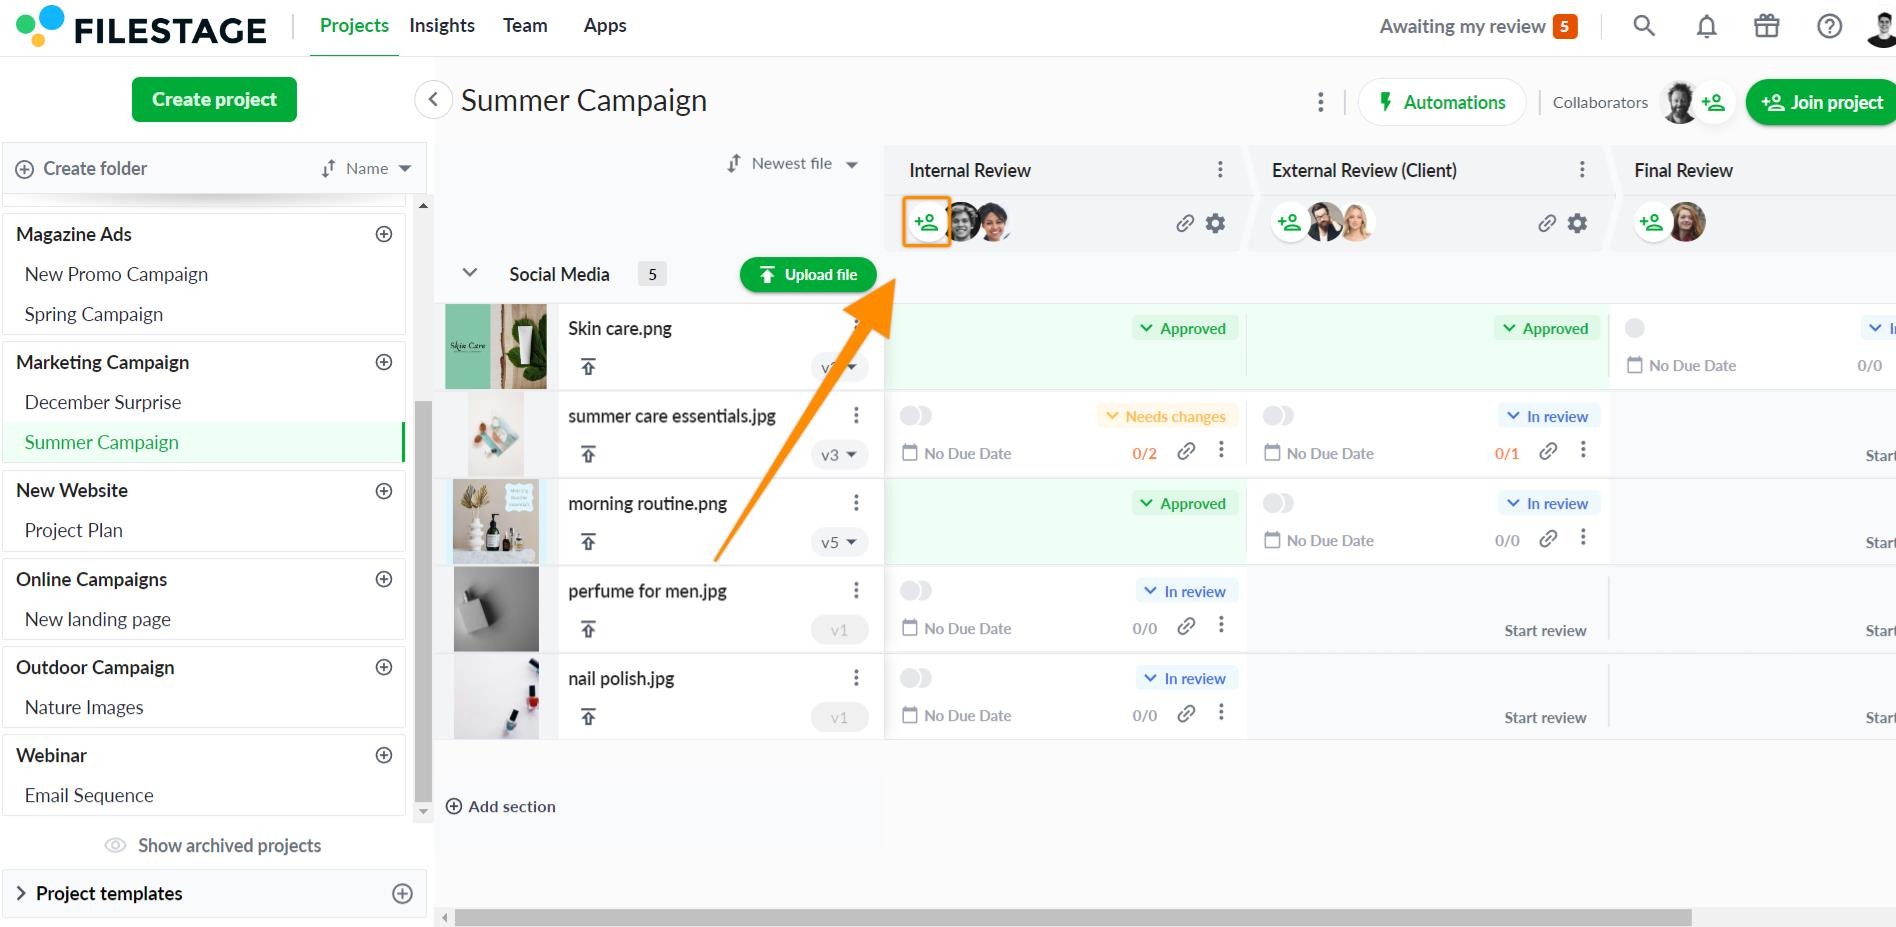Open External Review (Client) settings gear
The height and width of the screenshot is (927, 1896).
(x=1577, y=223)
